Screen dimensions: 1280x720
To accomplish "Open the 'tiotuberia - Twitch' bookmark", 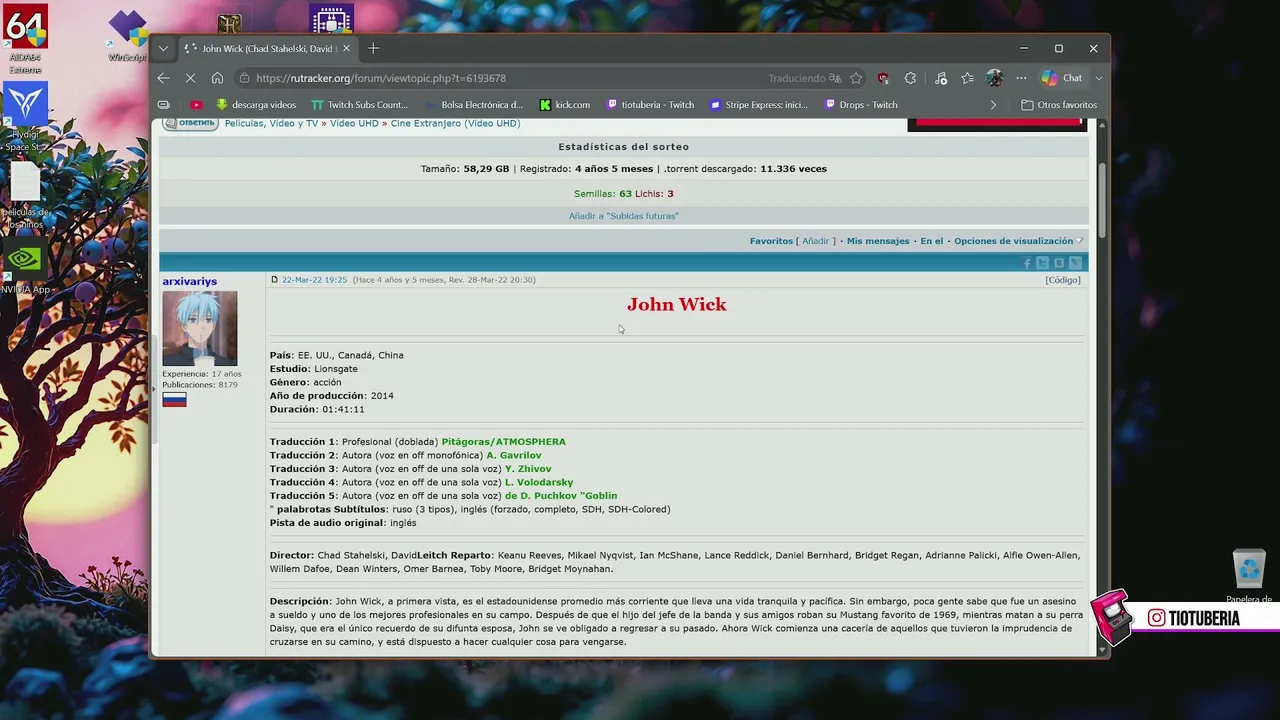I will click(650, 104).
